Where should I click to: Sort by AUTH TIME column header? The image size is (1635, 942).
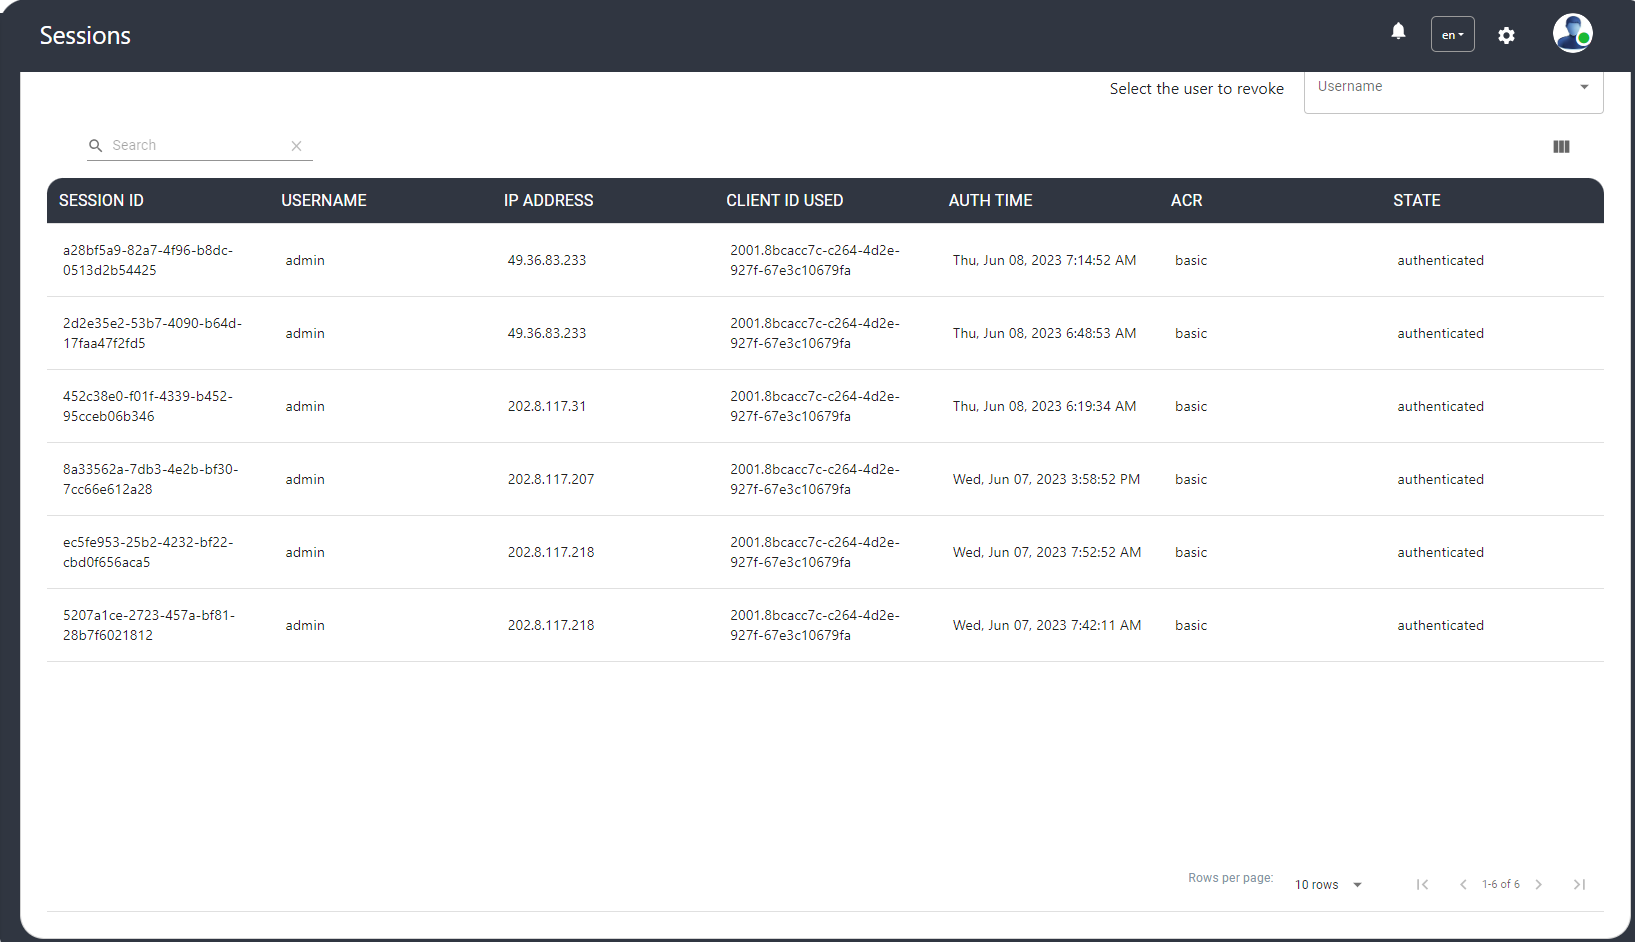[990, 201]
